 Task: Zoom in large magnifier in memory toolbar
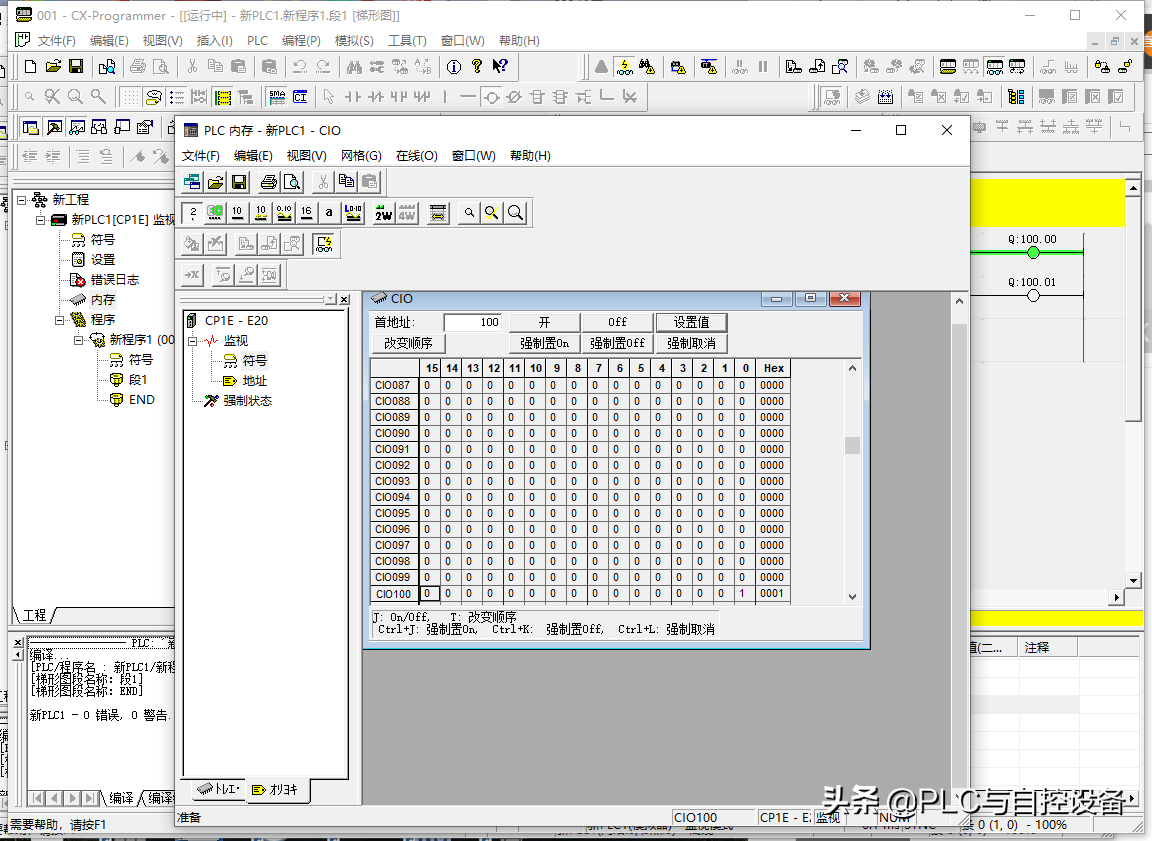pyautogui.click(x=516, y=213)
